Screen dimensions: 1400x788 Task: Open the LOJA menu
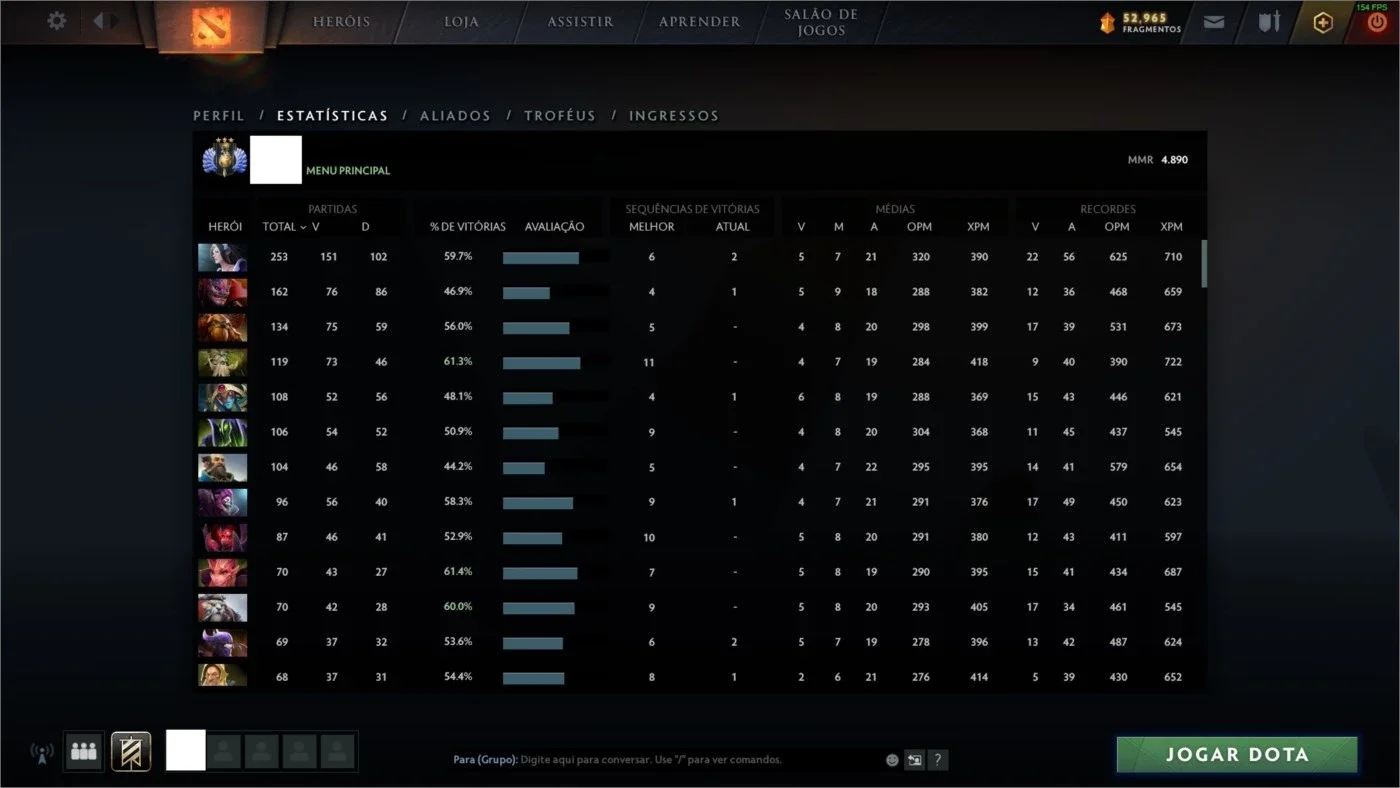[461, 22]
